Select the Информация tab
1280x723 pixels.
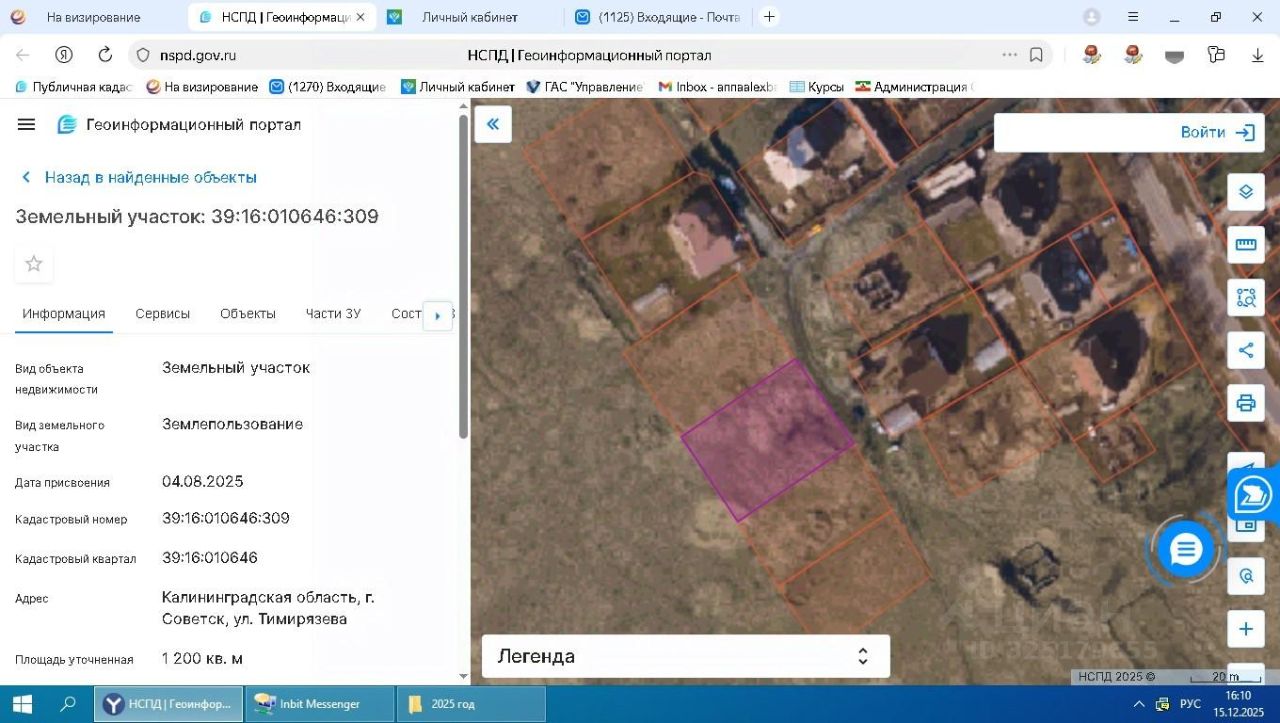pyautogui.click(x=64, y=313)
